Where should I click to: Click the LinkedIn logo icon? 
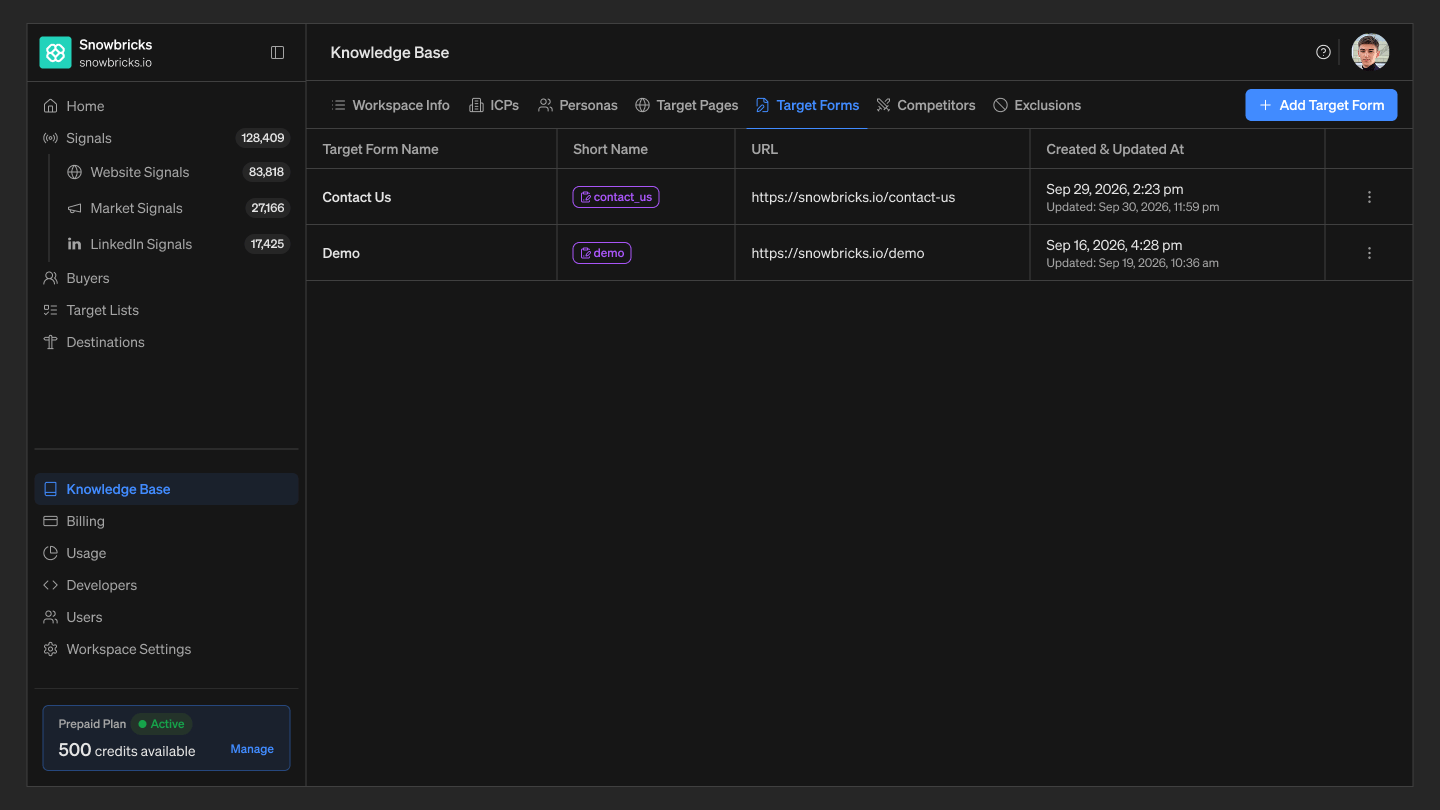[74, 244]
